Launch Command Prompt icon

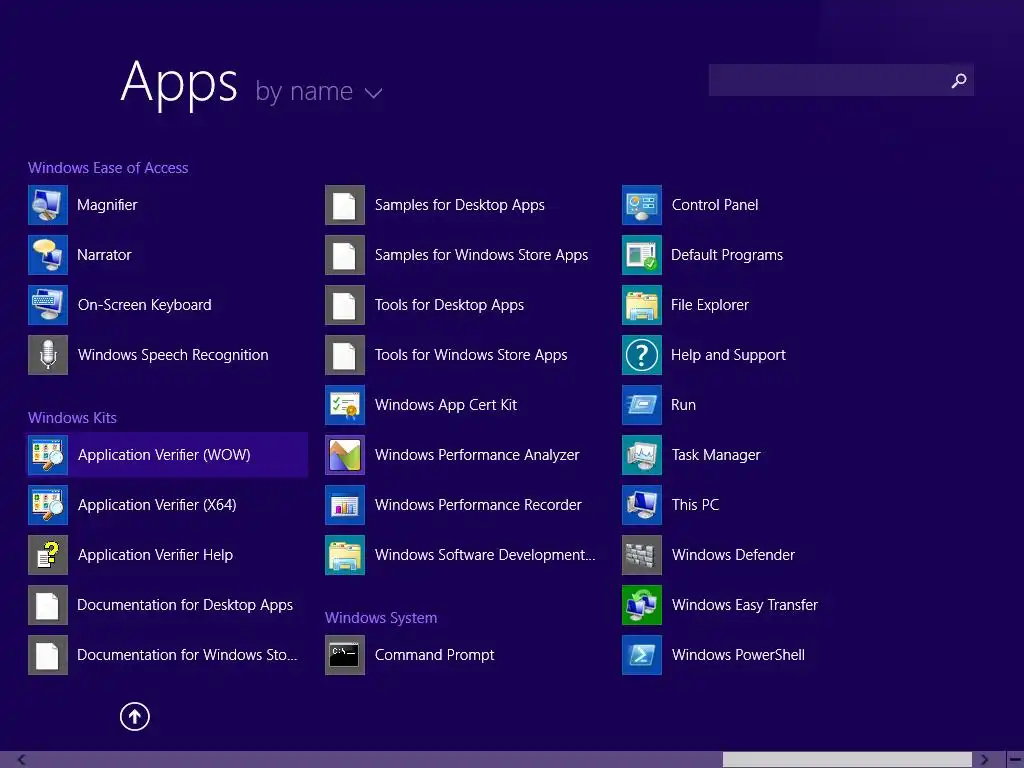click(x=345, y=655)
